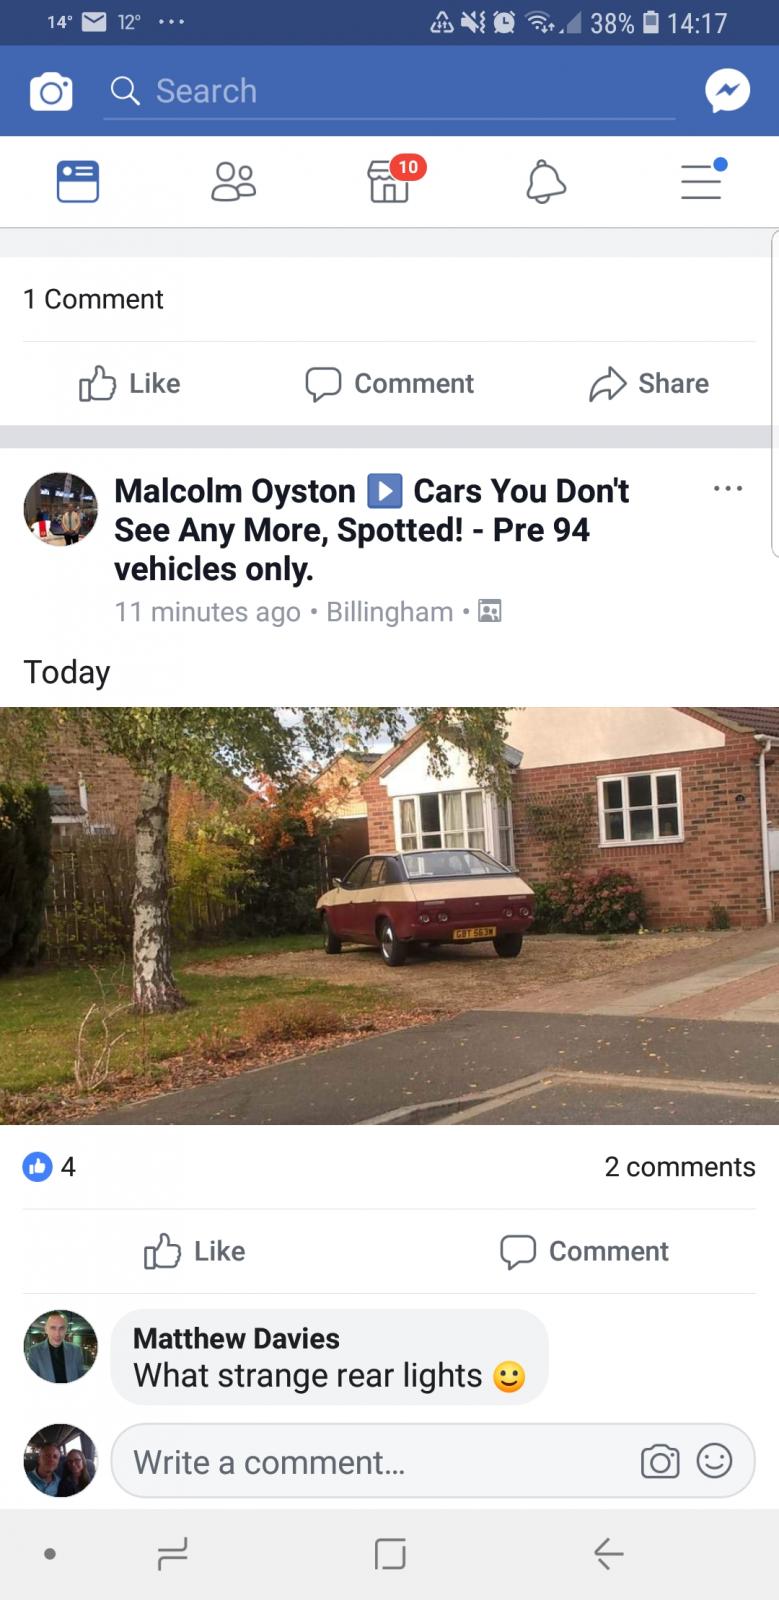779x1600 pixels.
Task: Select the News Feed tab
Action: (78, 182)
